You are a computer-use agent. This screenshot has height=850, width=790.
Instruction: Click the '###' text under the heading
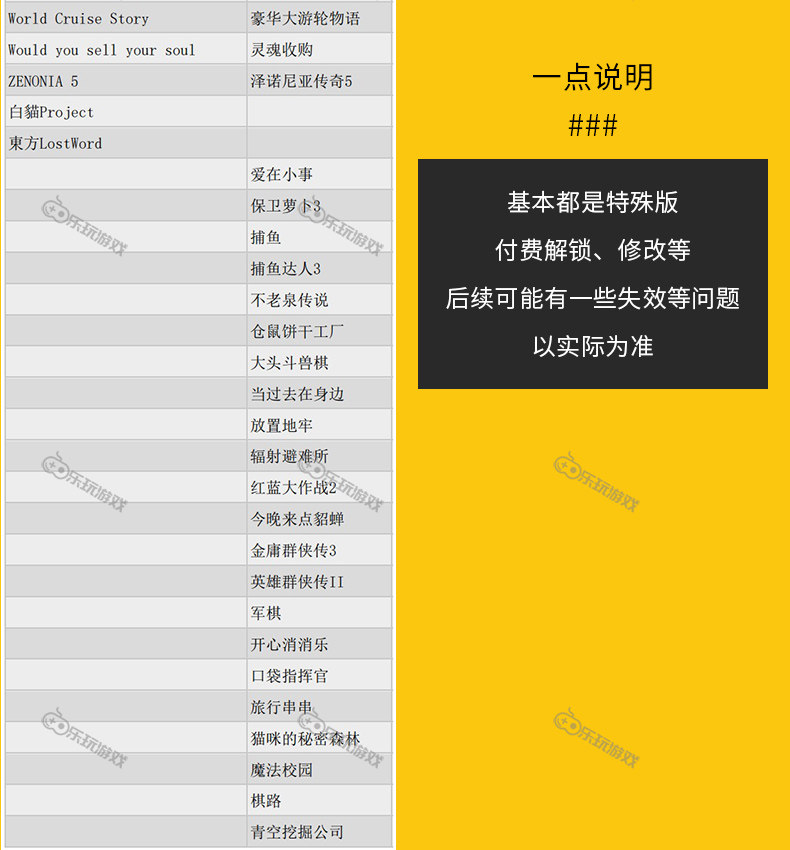tap(593, 125)
